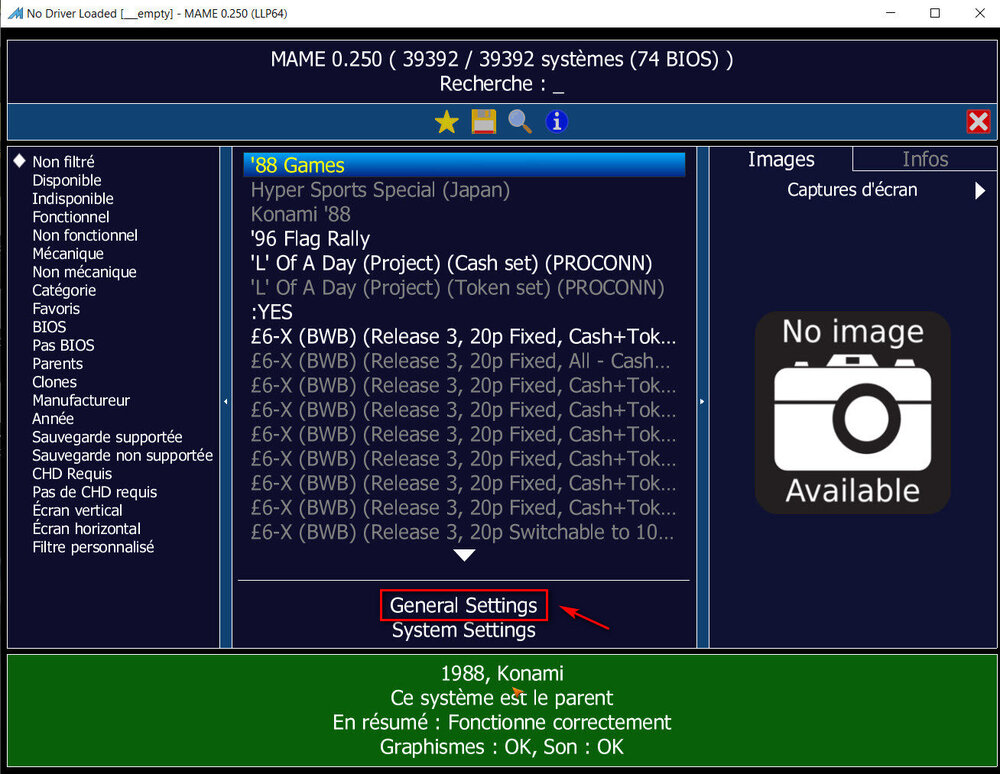This screenshot has height=774, width=1000.
Task: Open System Settings
Action: [463, 631]
